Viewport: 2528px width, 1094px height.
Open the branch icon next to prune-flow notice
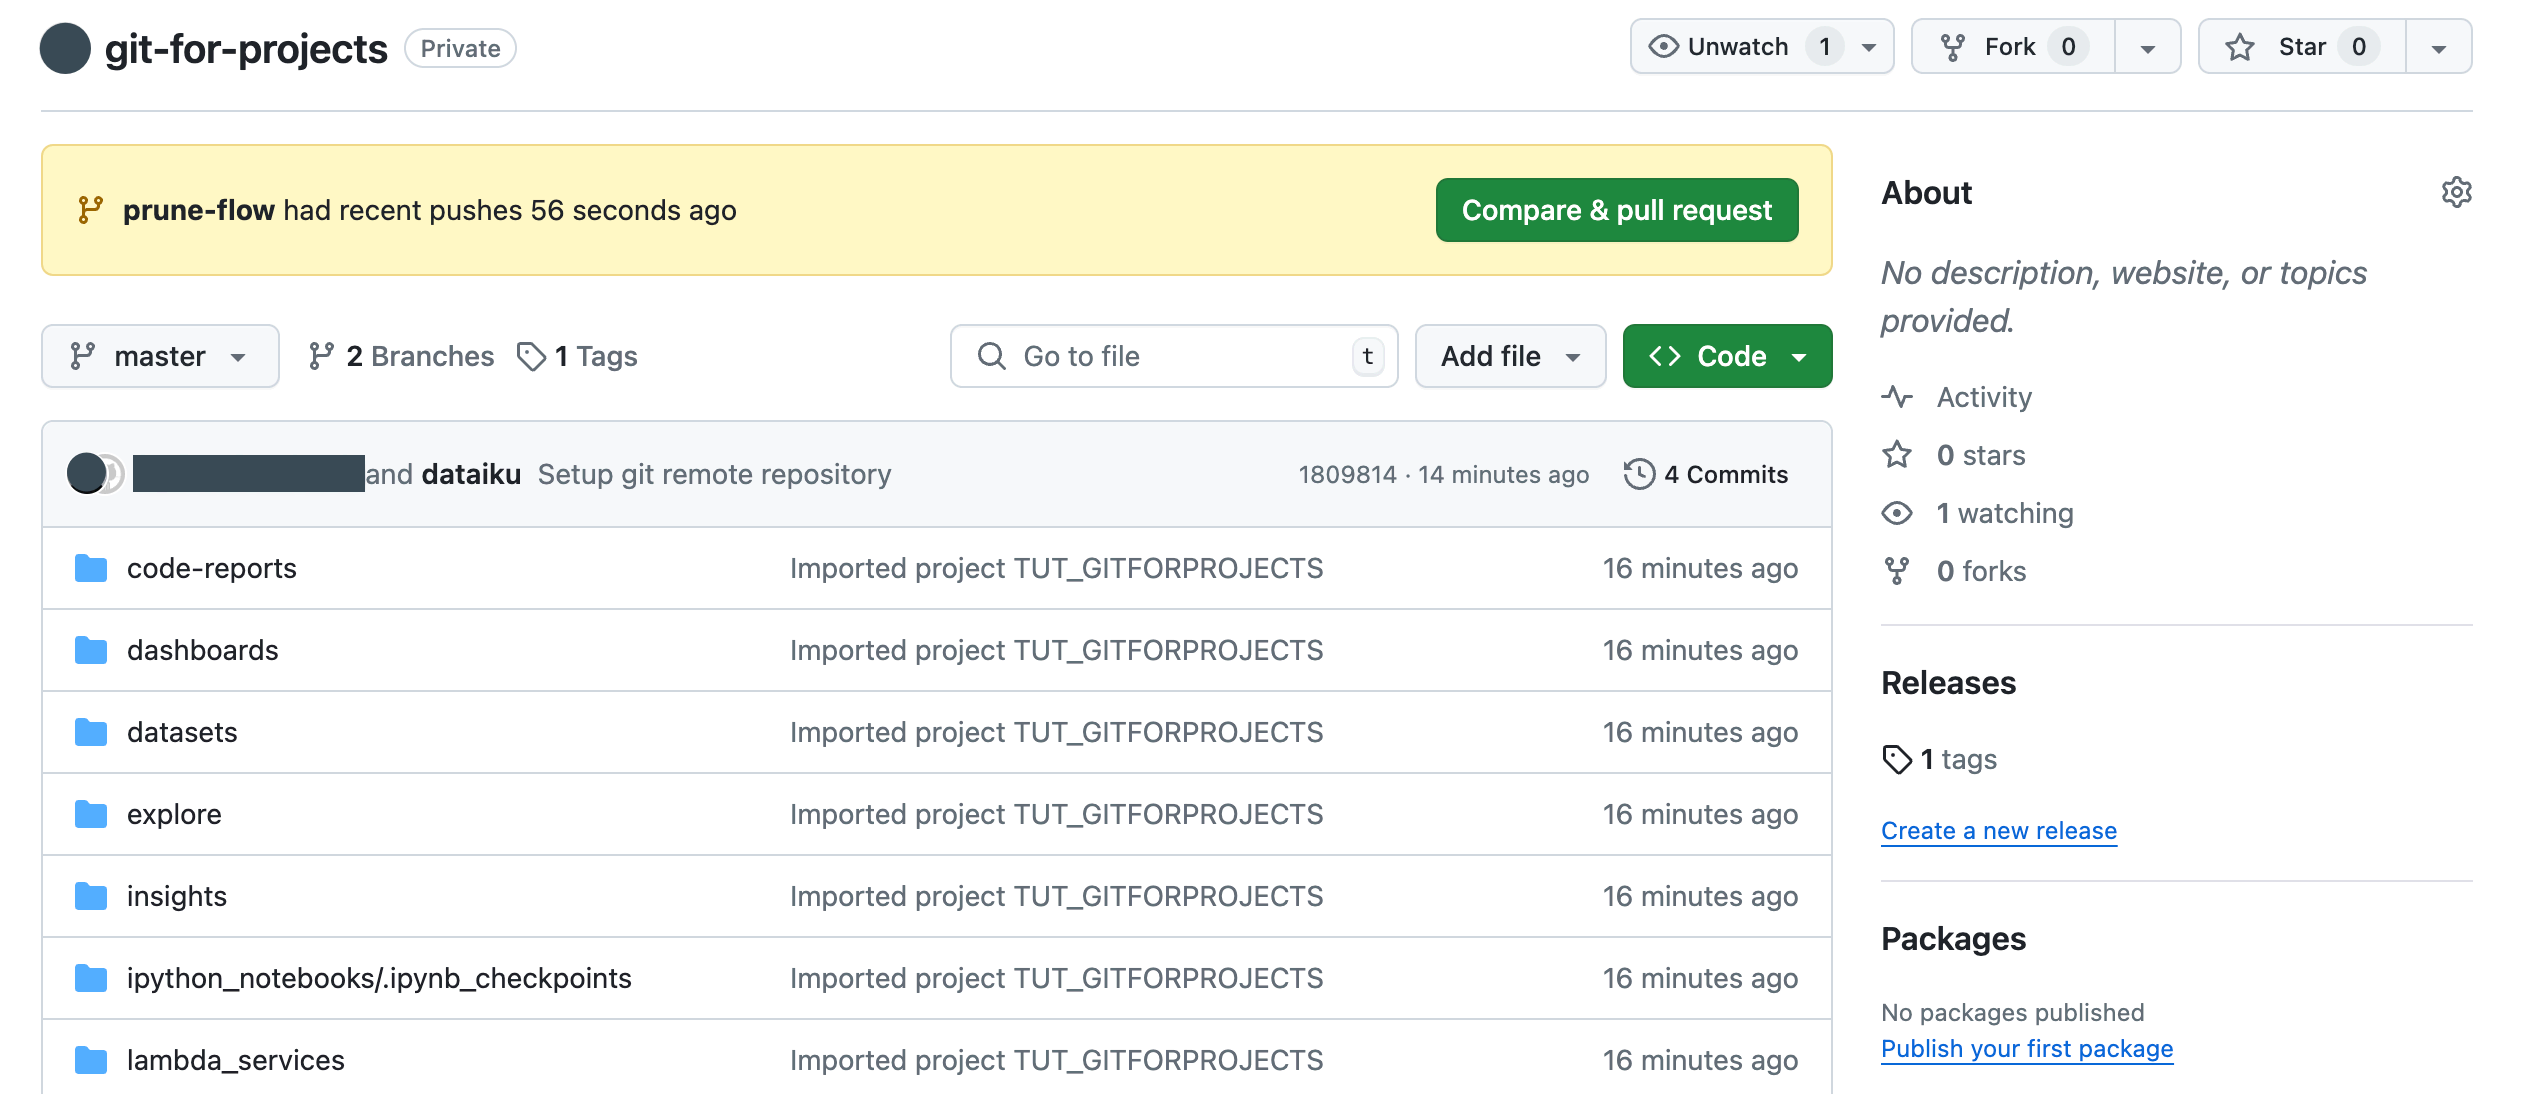coord(89,209)
